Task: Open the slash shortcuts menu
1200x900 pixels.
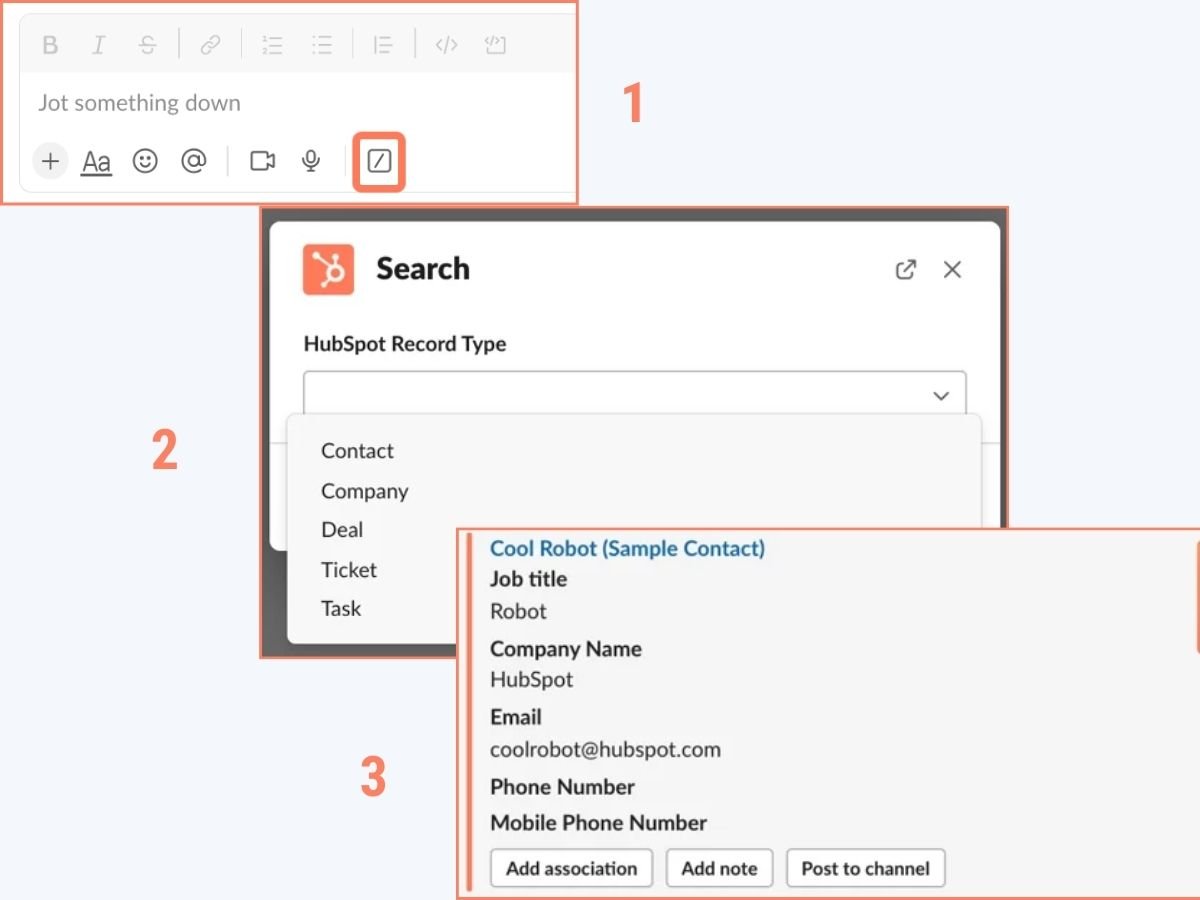Action: [x=379, y=161]
